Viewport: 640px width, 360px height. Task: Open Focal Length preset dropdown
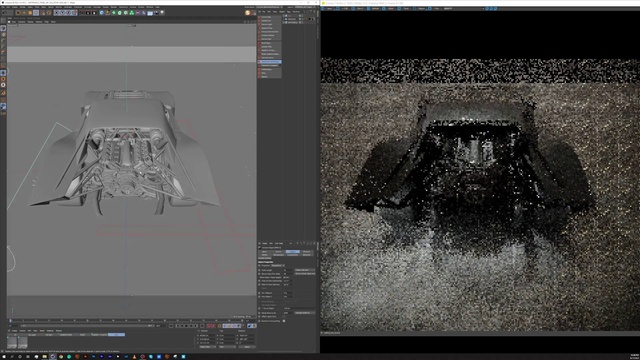(x=305, y=270)
